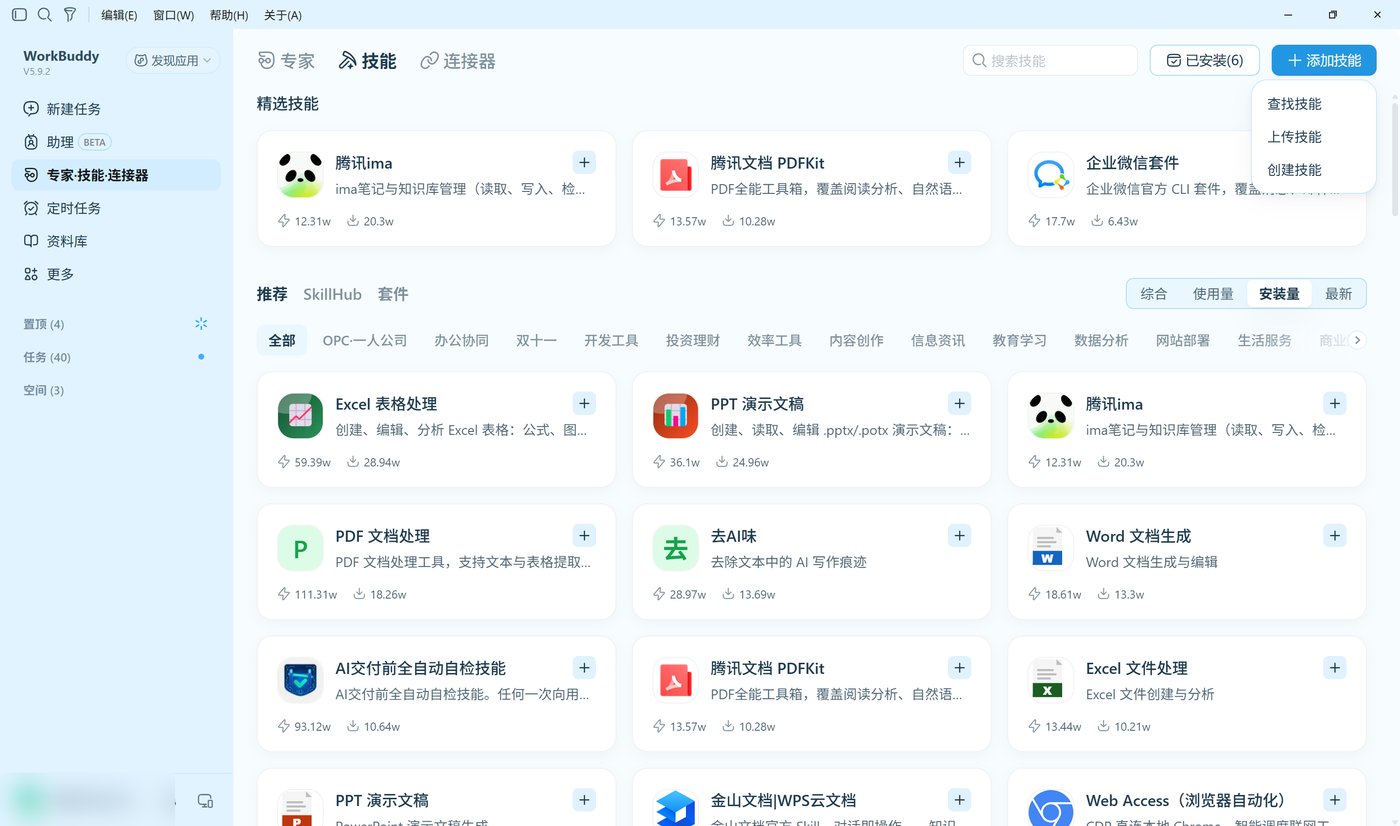Click the 去AI味 green icon
1400x826 pixels.
(x=675, y=548)
